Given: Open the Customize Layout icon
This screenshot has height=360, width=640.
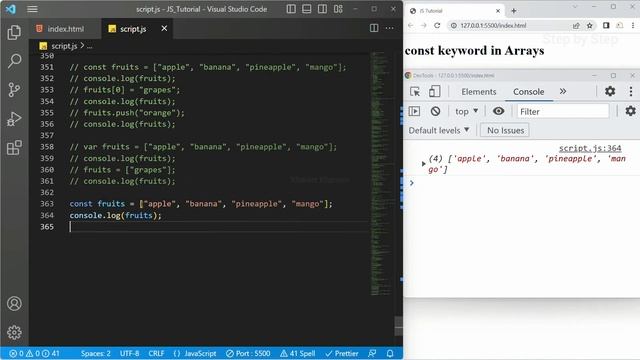Looking at the screenshot, I should [x=338, y=9].
